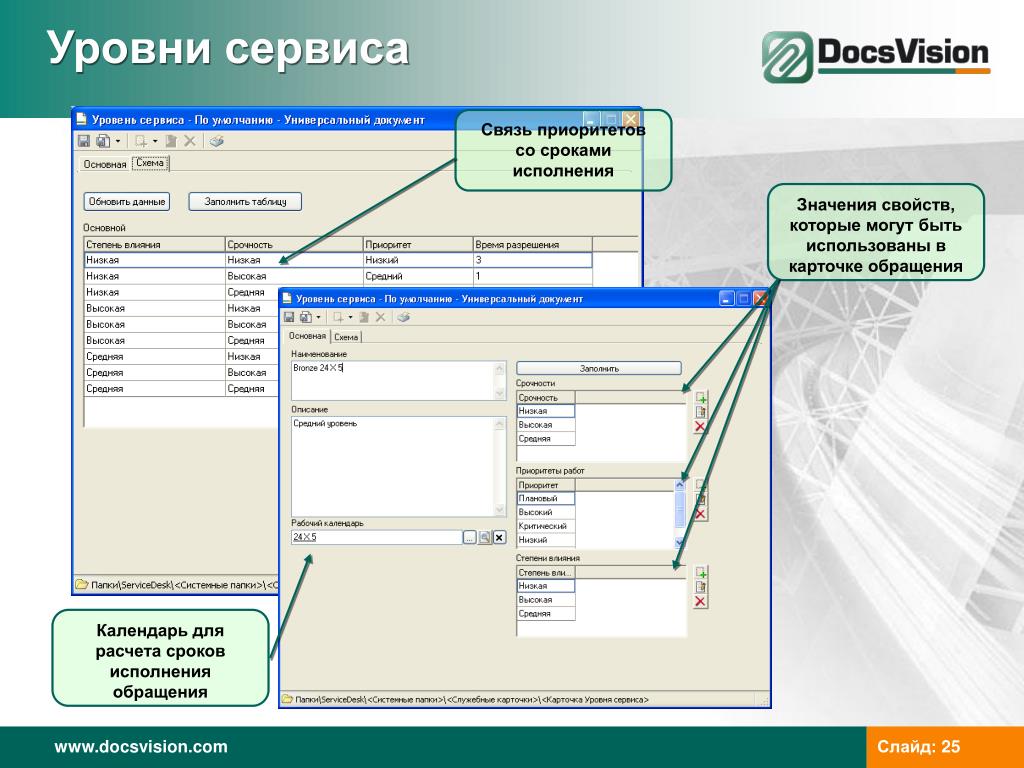This screenshot has height=768, width=1024.
Task: Open Основная tab in back window
Action: (x=104, y=165)
